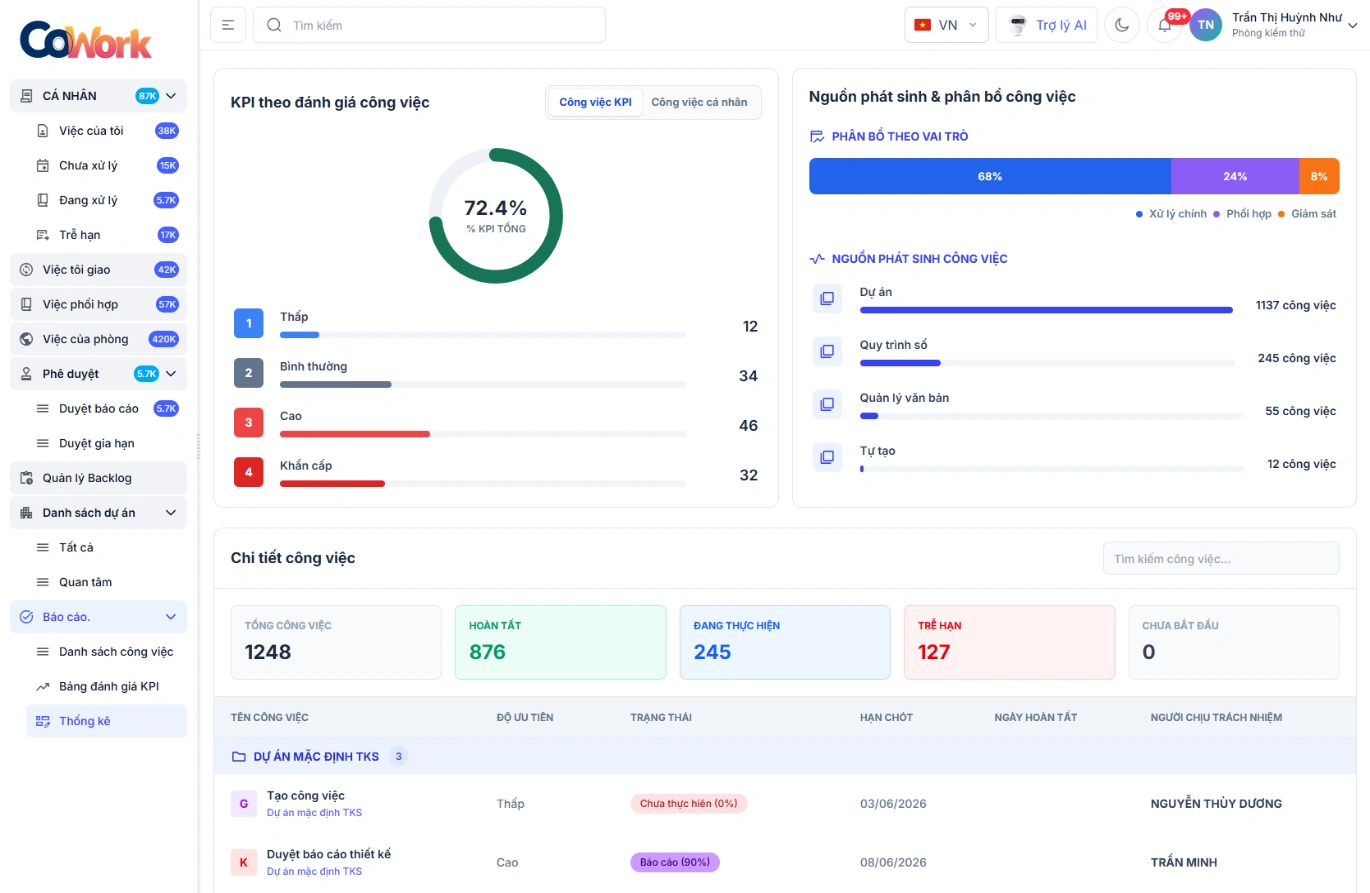Collapse the Báo cáo. section chevron
Image resolution: width=1370 pixels, height=893 pixels.
coord(170,617)
